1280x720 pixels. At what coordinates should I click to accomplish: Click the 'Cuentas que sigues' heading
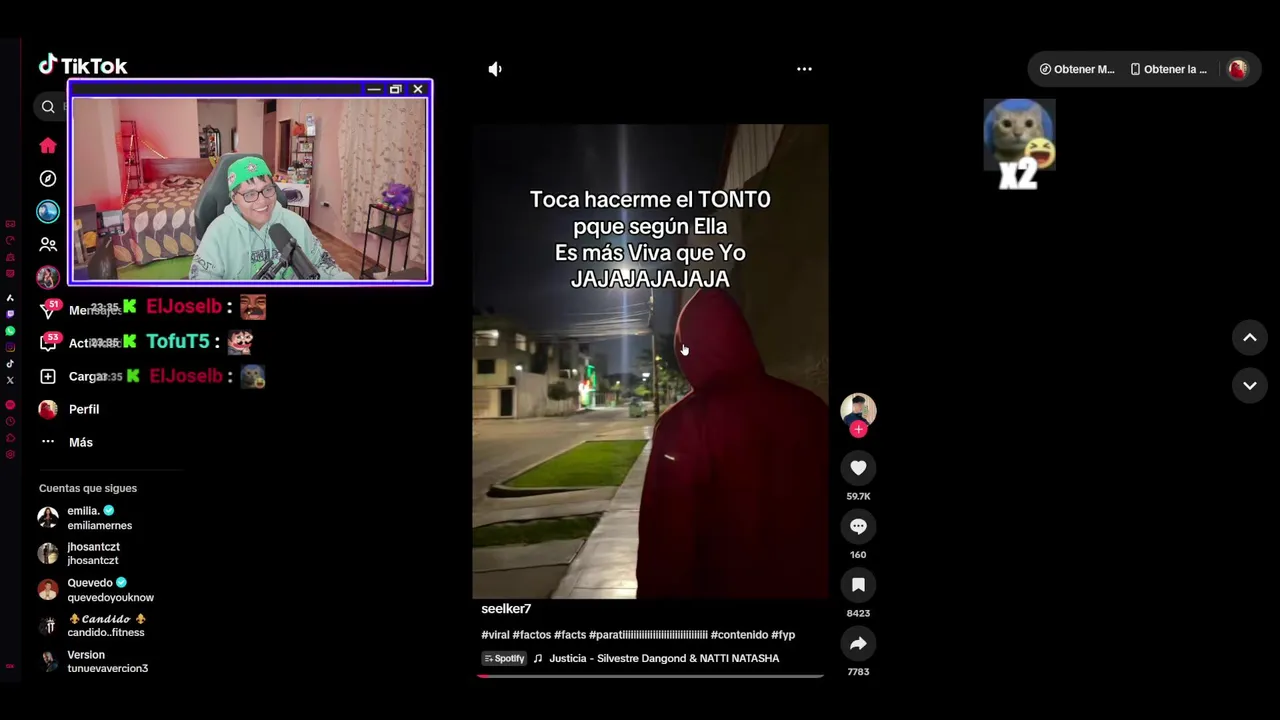pyautogui.click(x=88, y=488)
